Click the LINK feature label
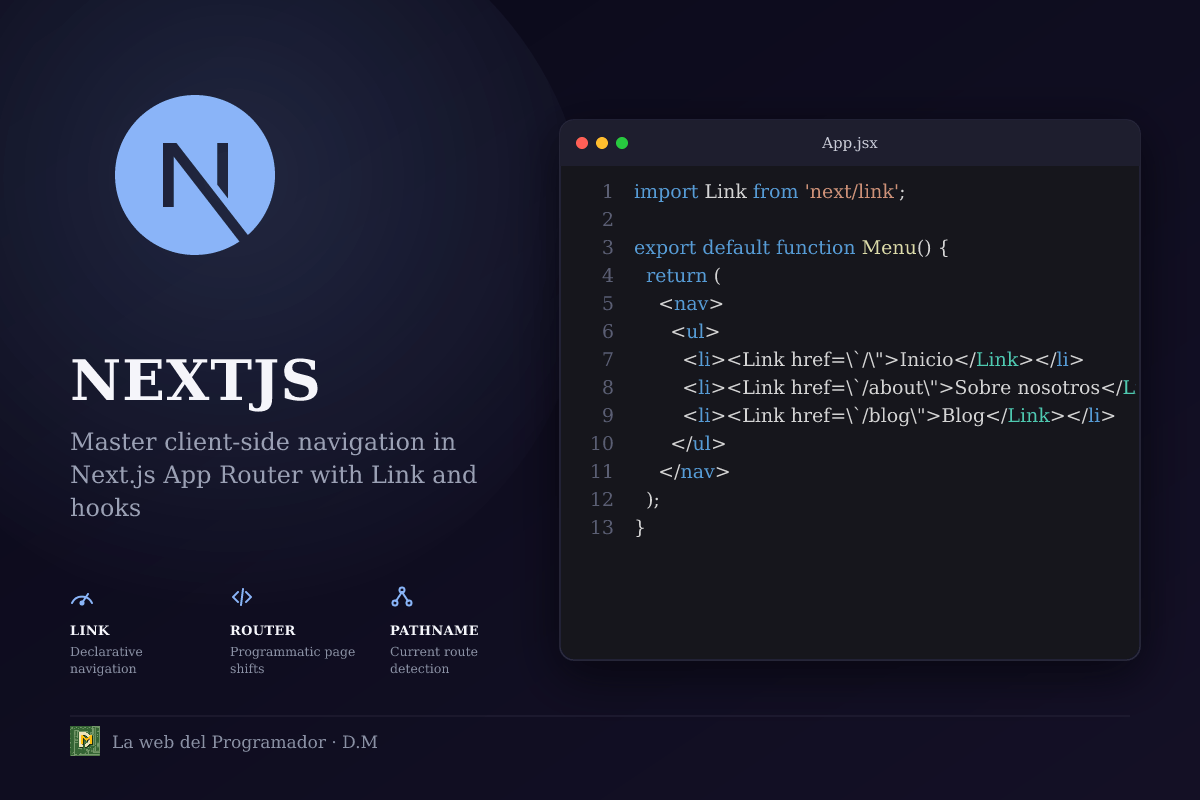1200x800 pixels. point(90,630)
